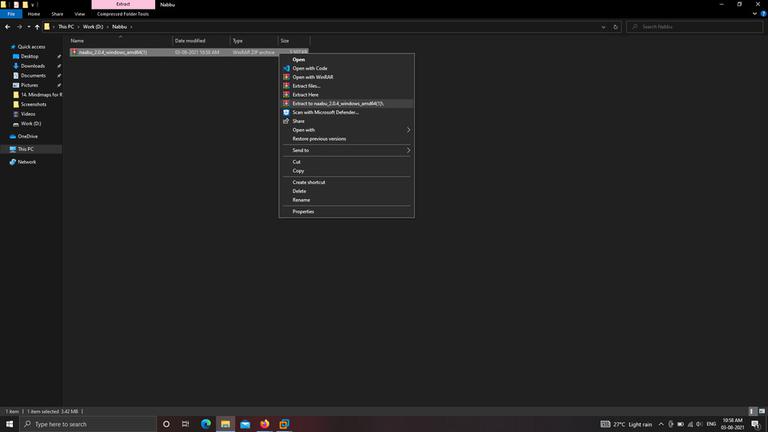Viewport: 768px width, 432px height.
Task: Open Mail app from taskbar
Action: (x=245, y=424)
